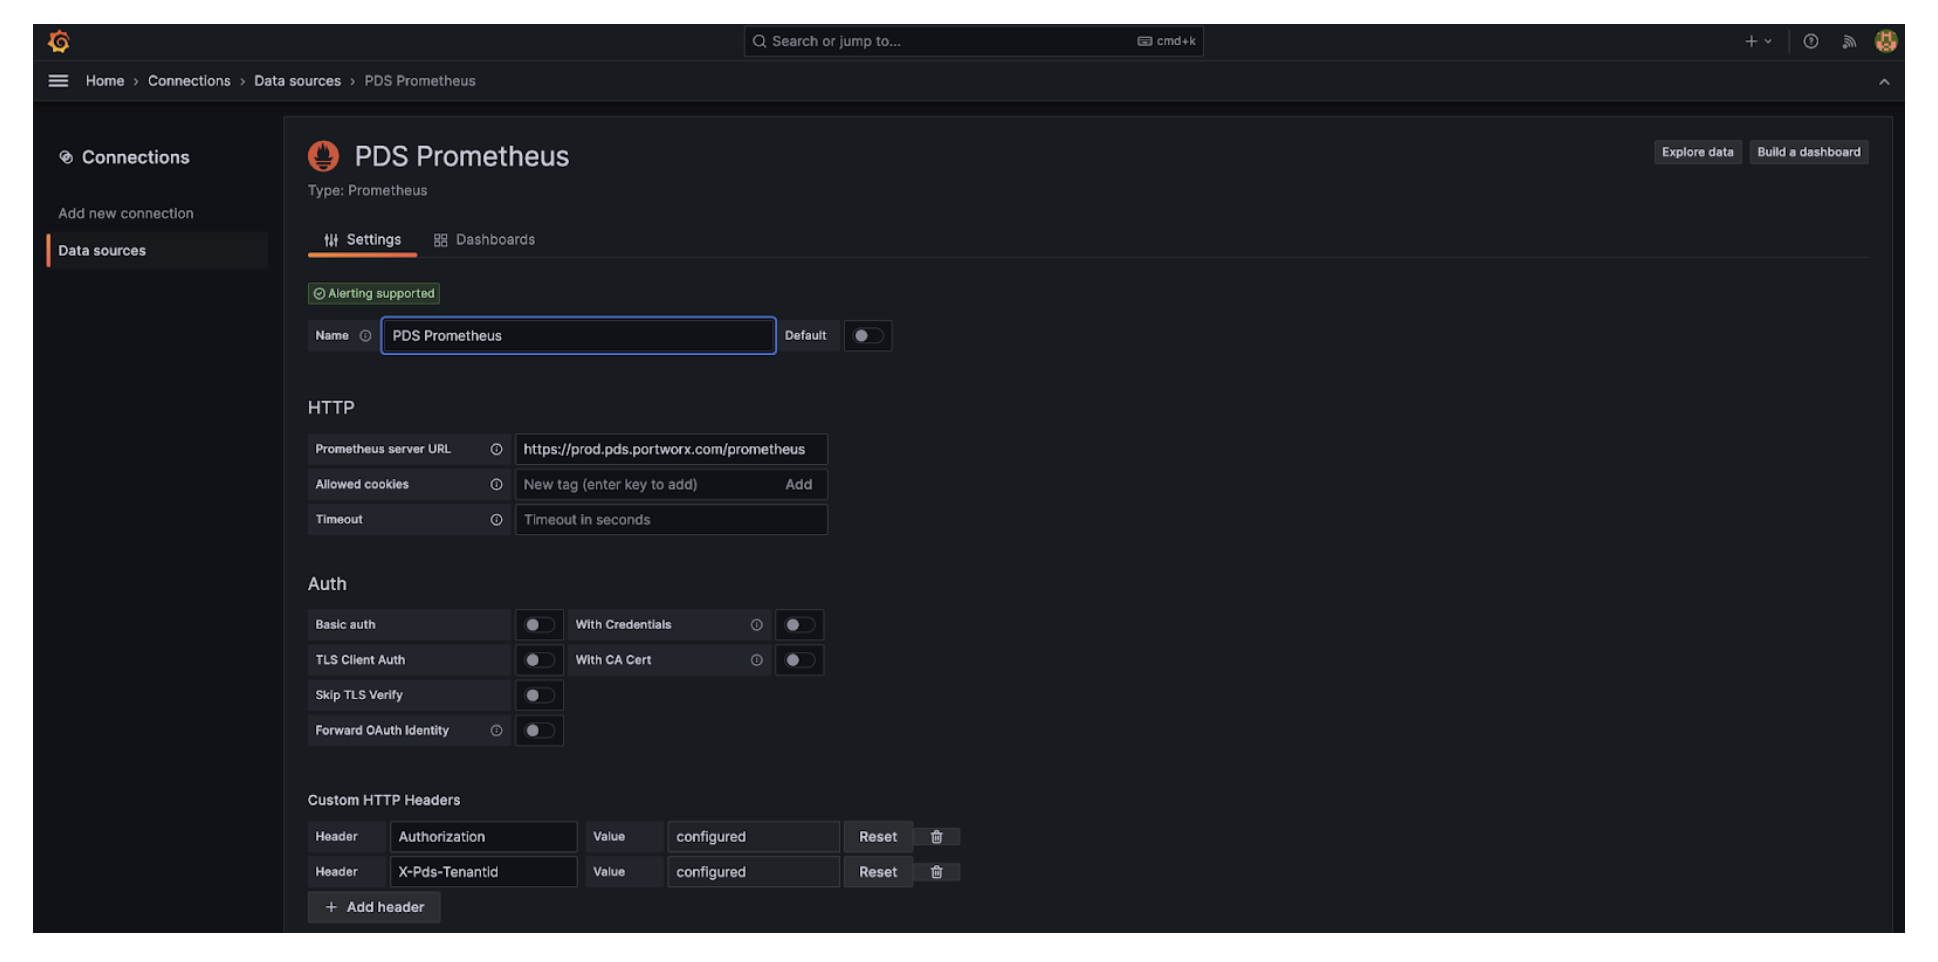This screenshot has height=962, width=1938.
Task: Open the hamburger navigation menu
Action: 59,81
